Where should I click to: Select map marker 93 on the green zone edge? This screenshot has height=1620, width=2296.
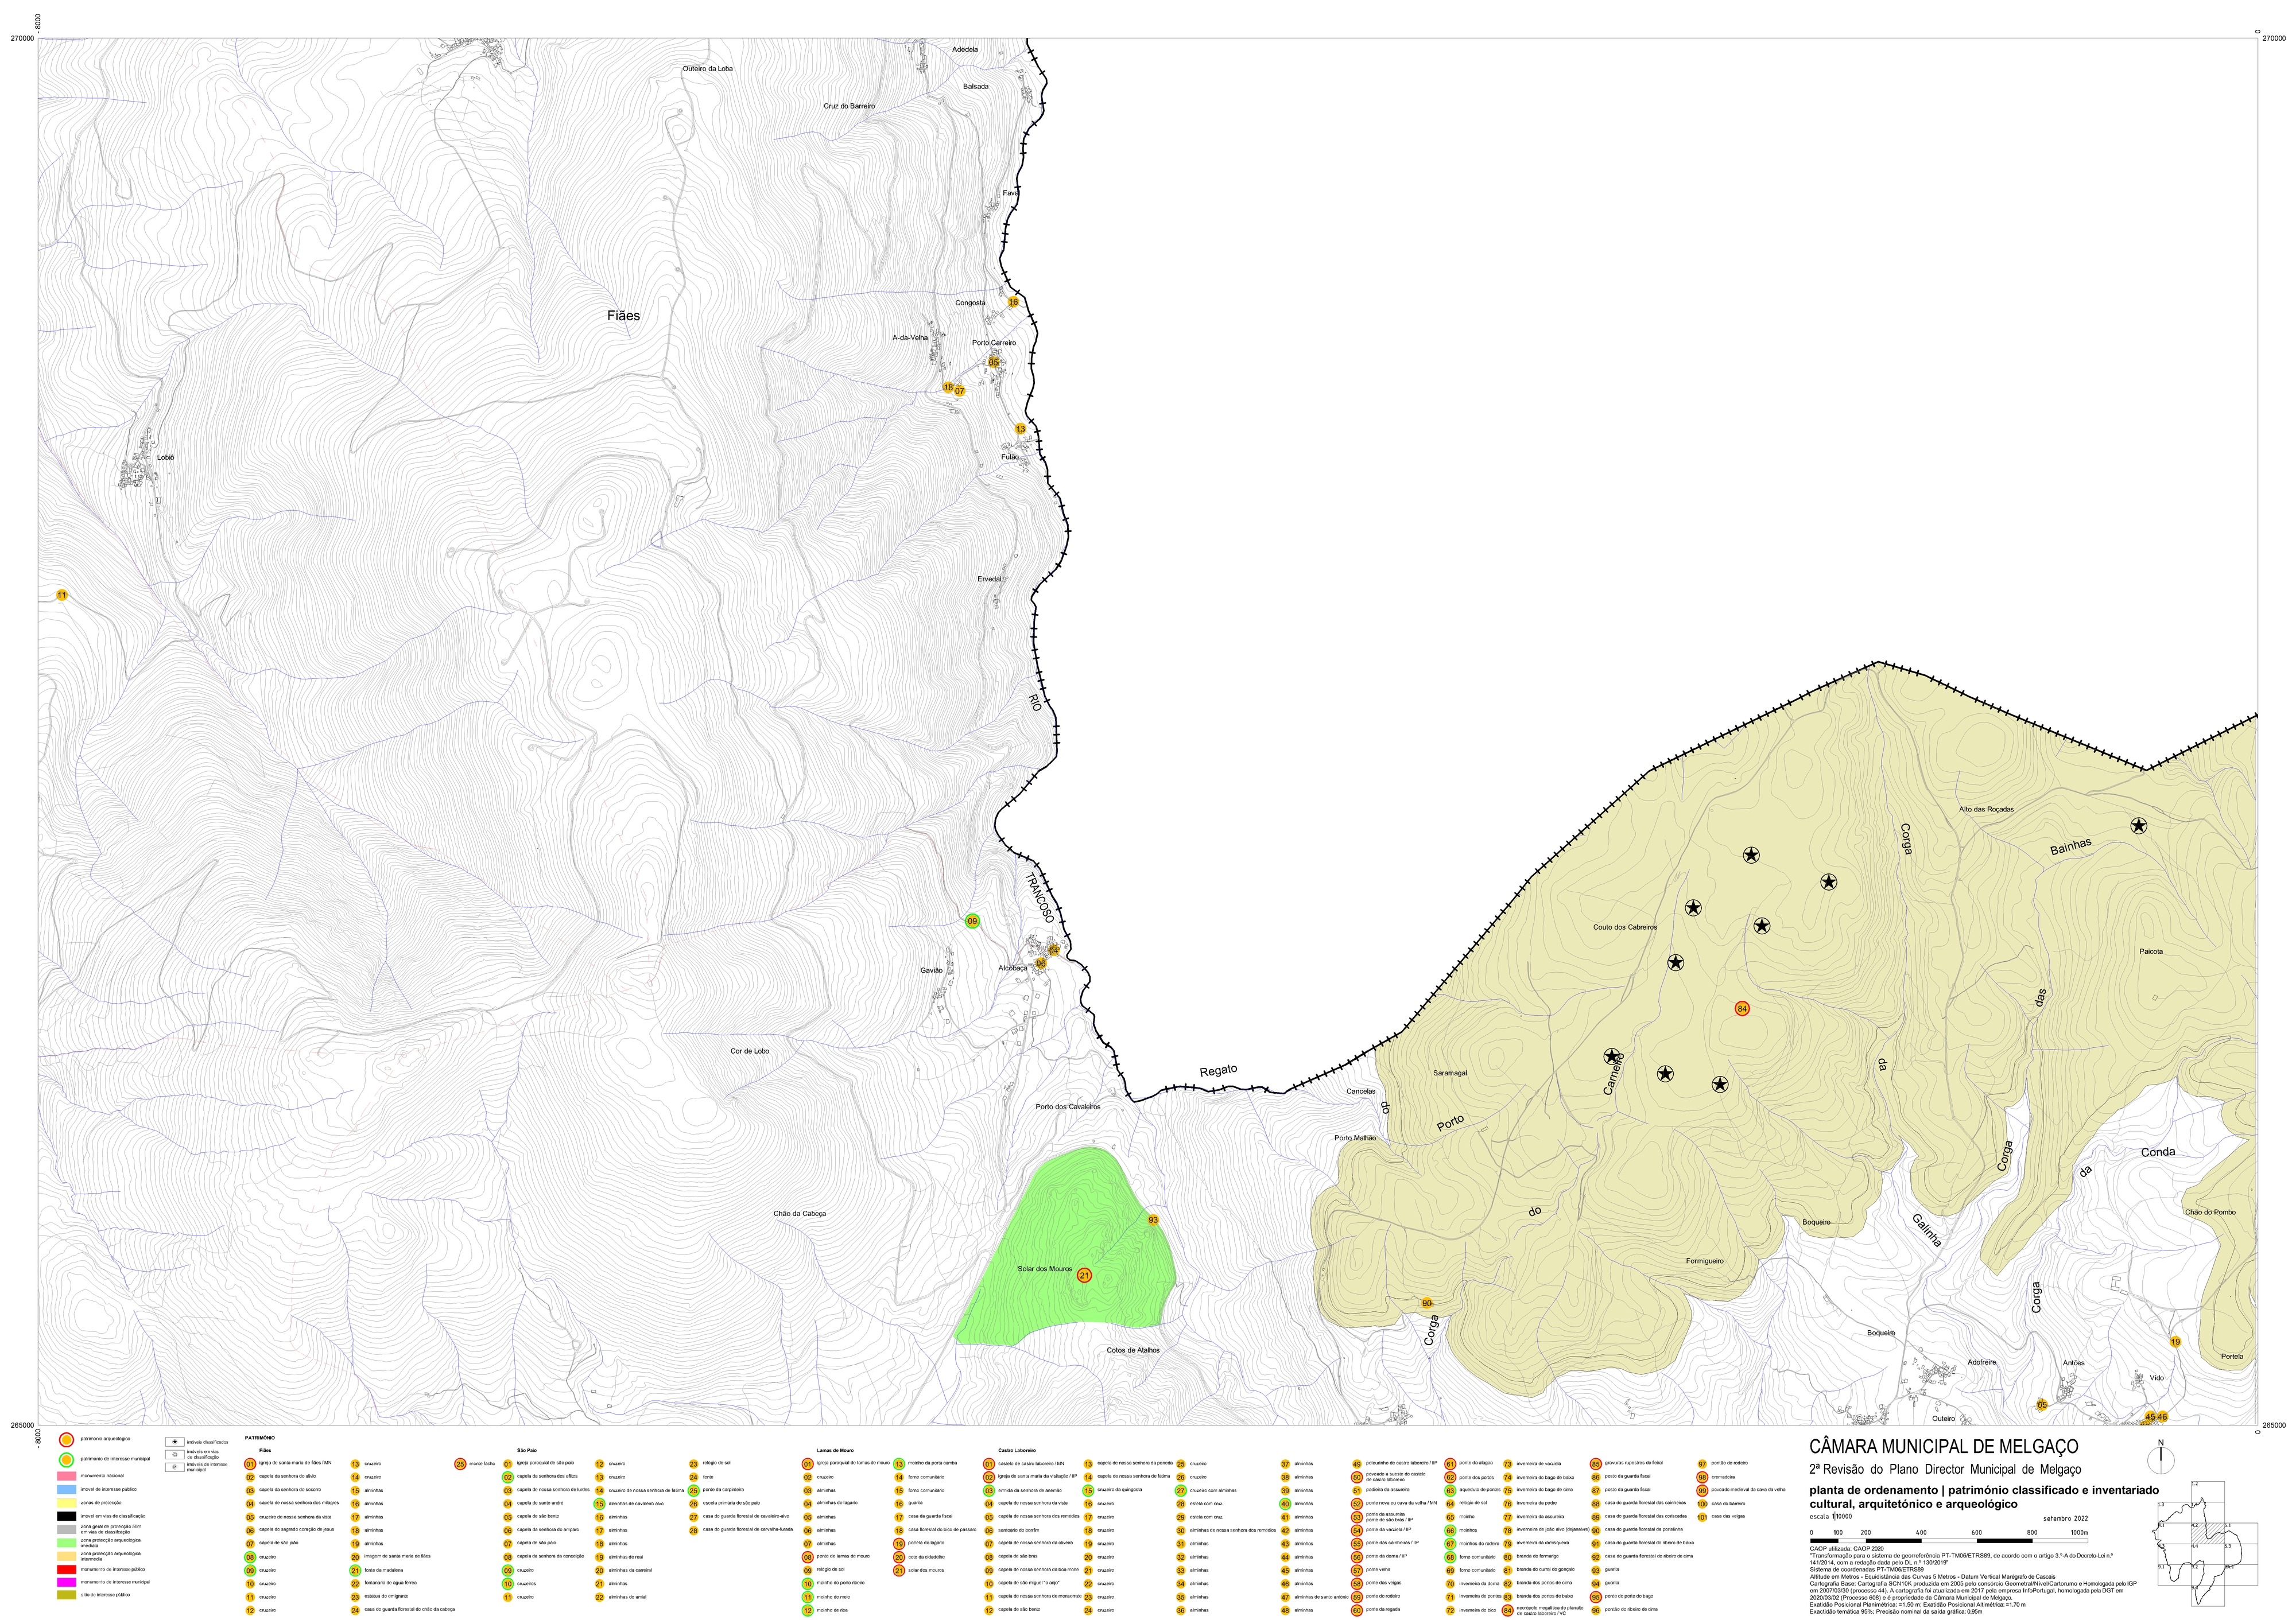point(1153,1220)
